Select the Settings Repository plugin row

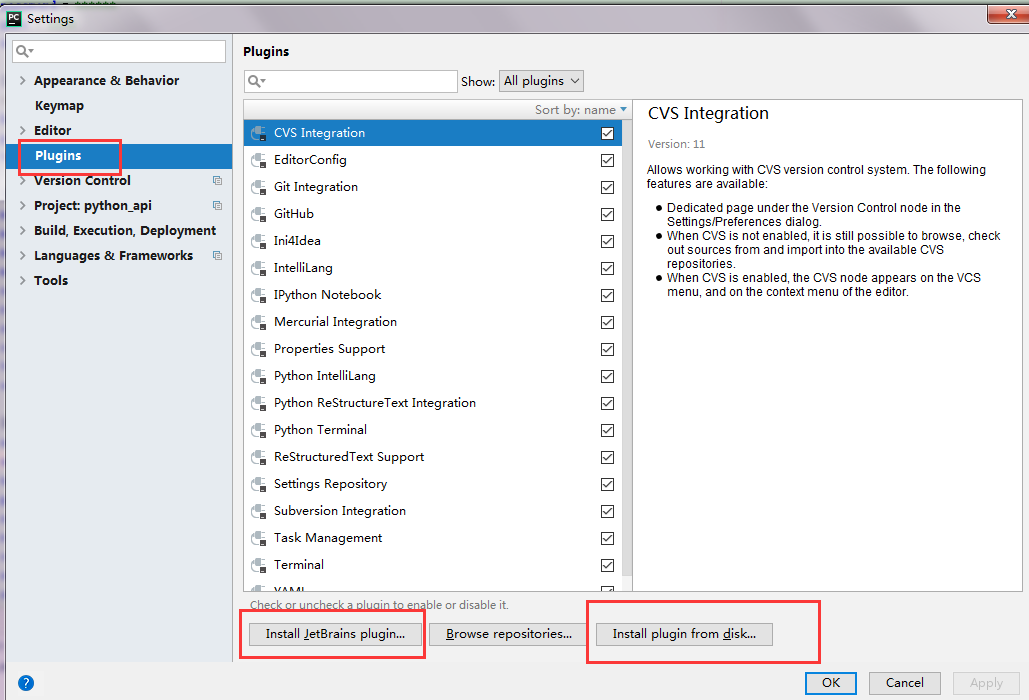433,484
